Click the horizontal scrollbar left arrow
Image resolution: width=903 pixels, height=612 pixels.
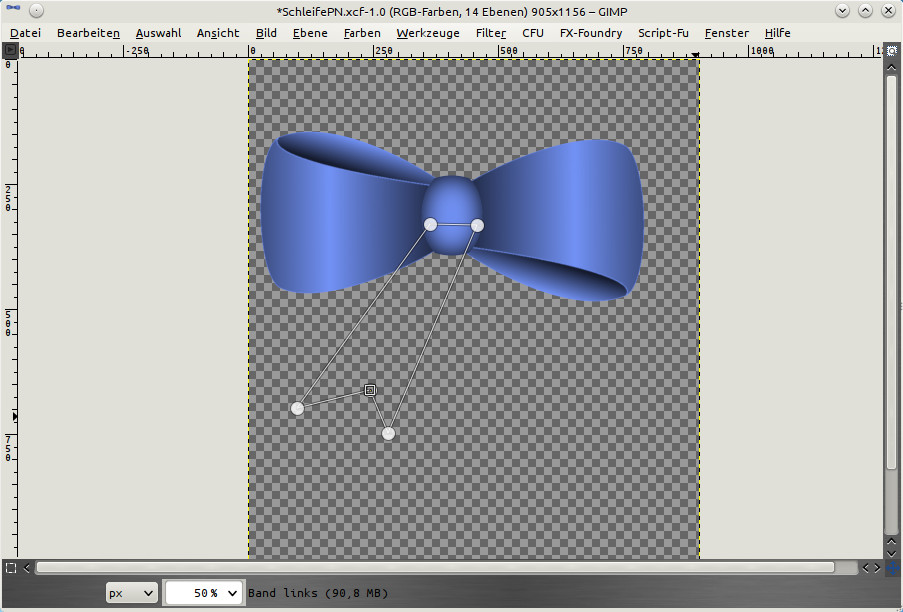click(27, 568)
